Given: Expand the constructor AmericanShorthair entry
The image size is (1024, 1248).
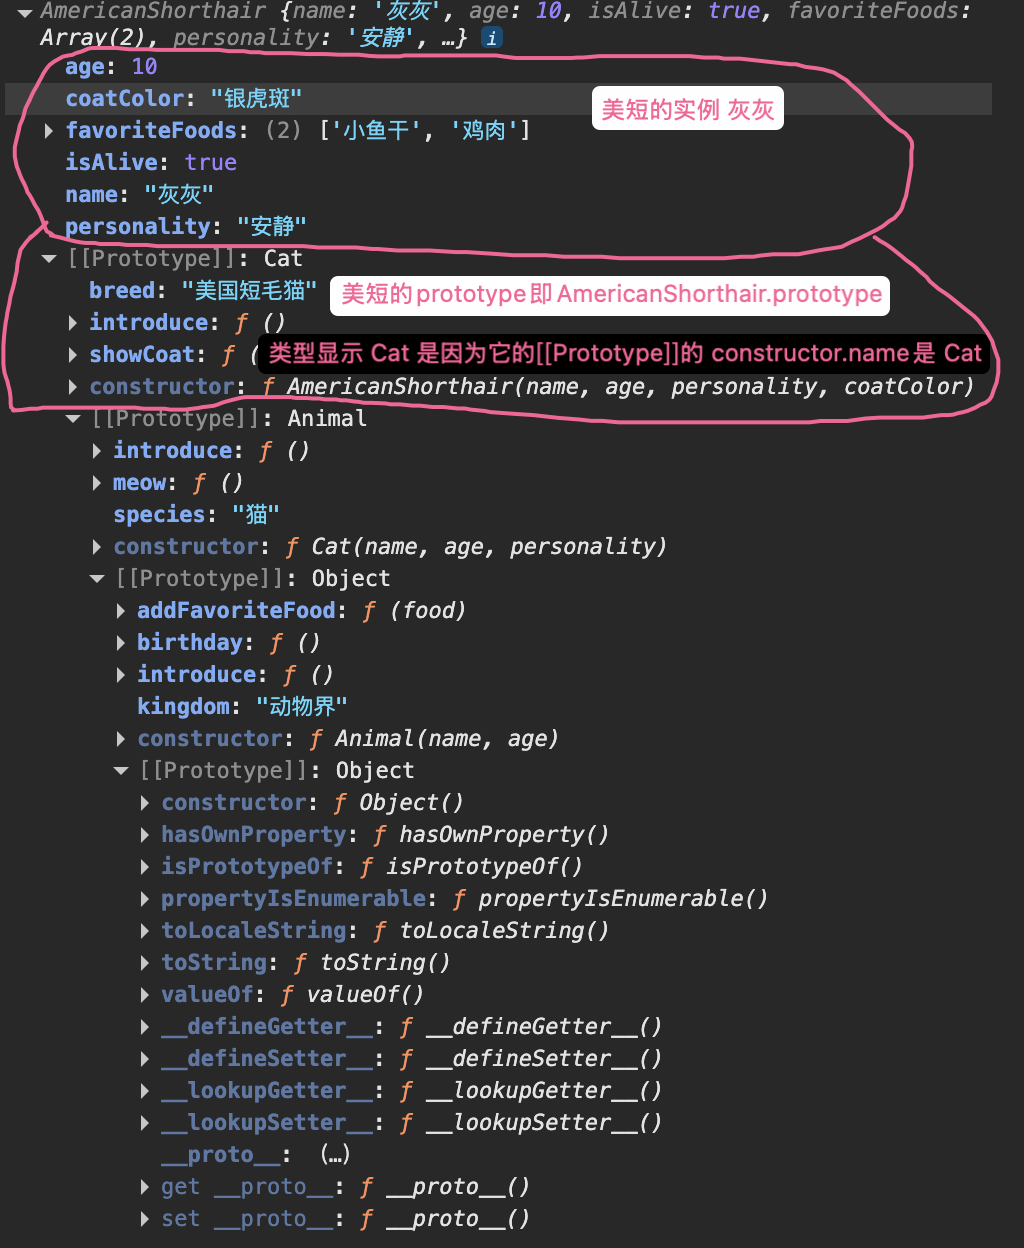Looking at the screenshot, I should pyautogui.click(x=73, y=387).
